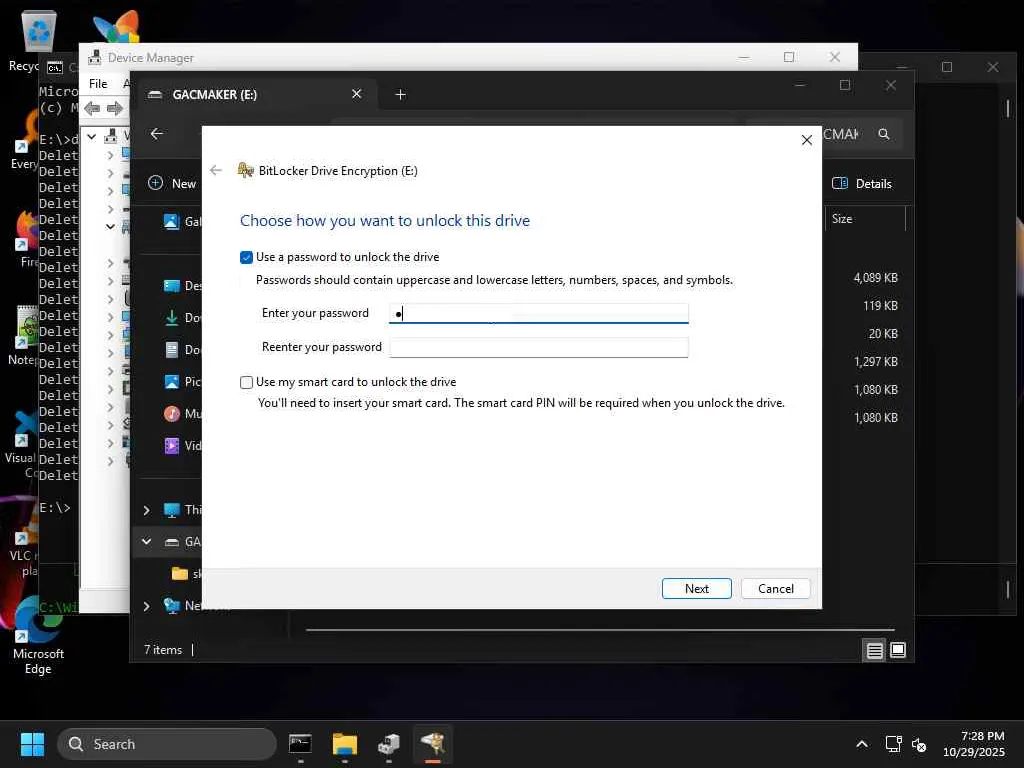Open Device Manager from the taskbar
The height and width of the screenshot is (768, 1024).
tap(389, 744)
